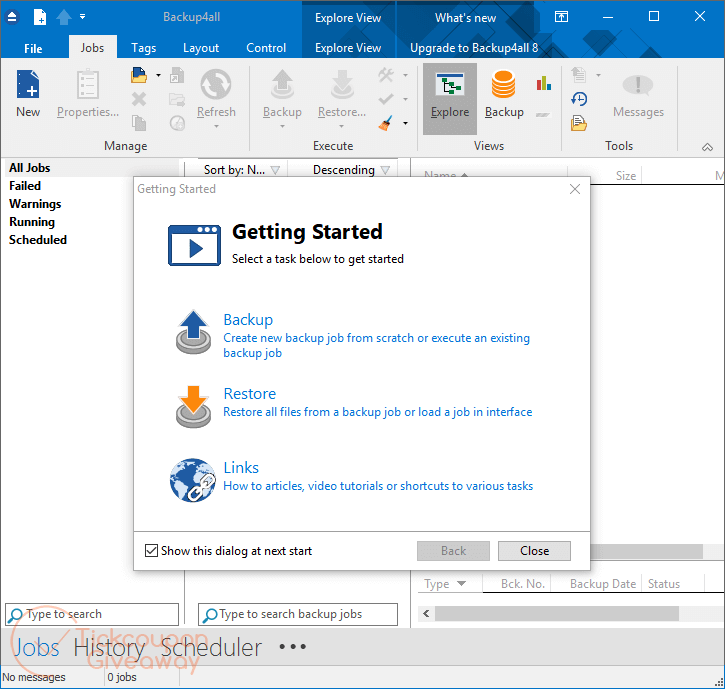Click the Refresh icon in the Manage group

tap(216, 84)
